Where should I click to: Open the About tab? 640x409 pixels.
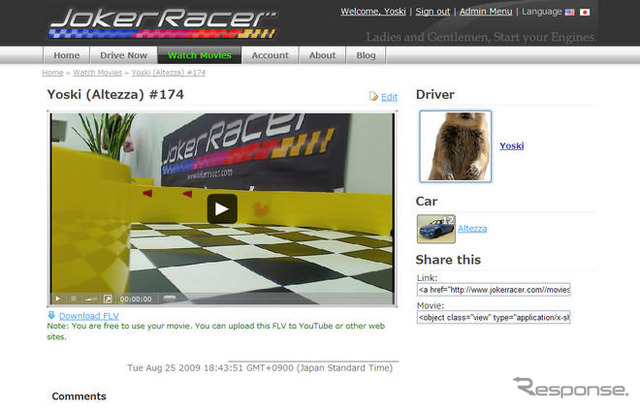(x=322, y=55)
